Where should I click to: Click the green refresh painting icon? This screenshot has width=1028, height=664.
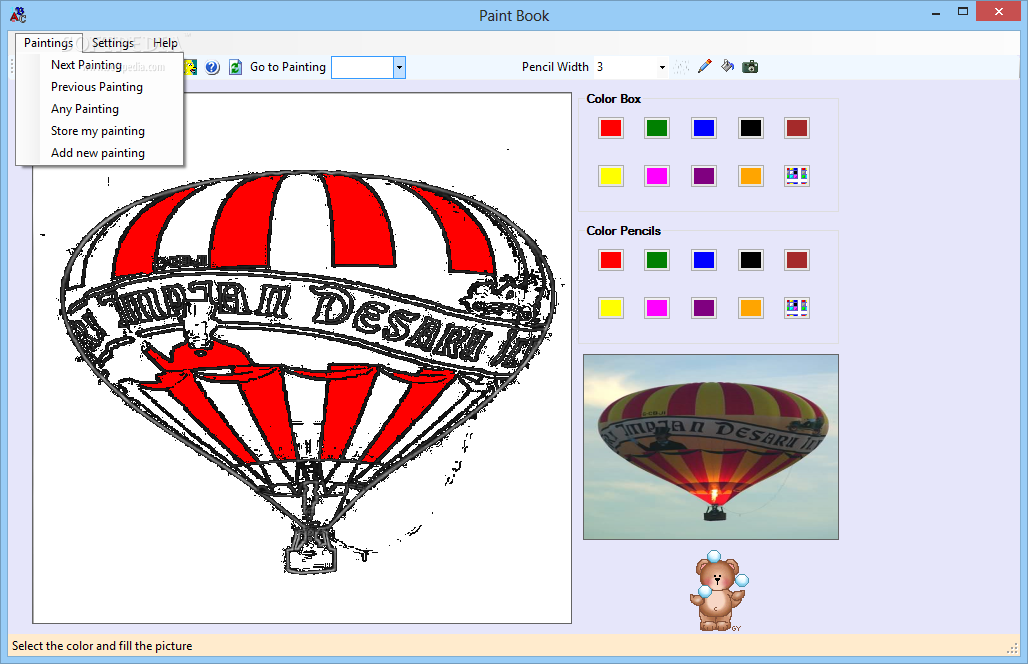(x=235, y=67)
